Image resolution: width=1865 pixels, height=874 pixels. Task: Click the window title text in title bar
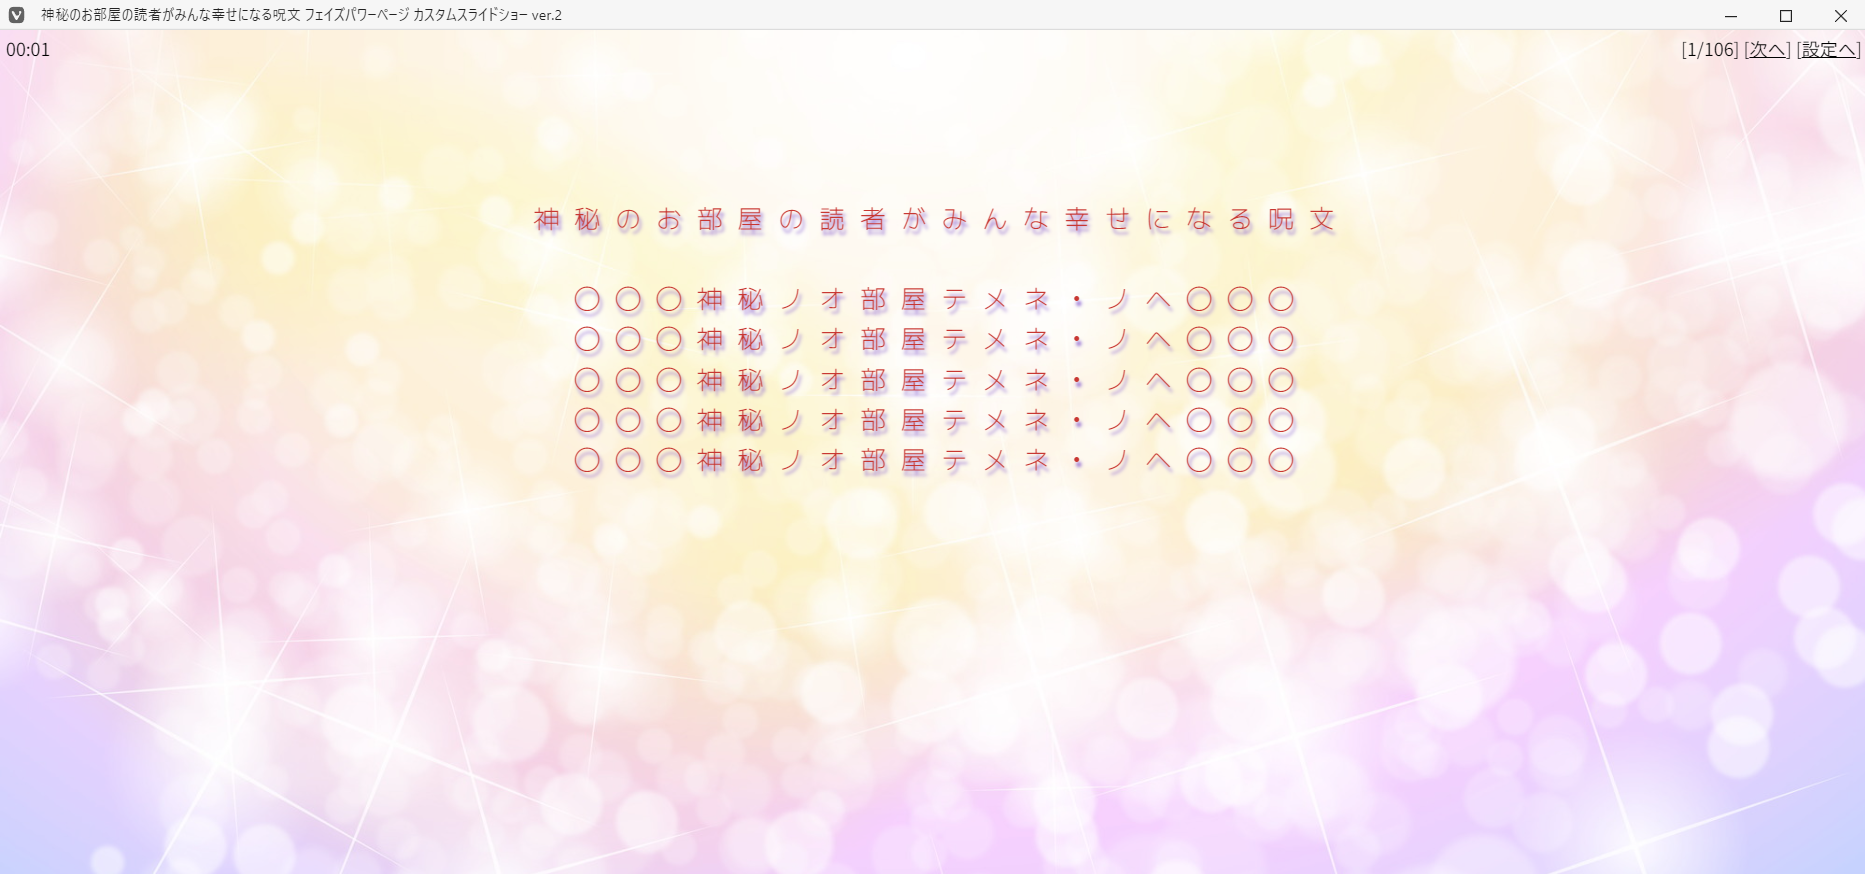pos(301,15)
